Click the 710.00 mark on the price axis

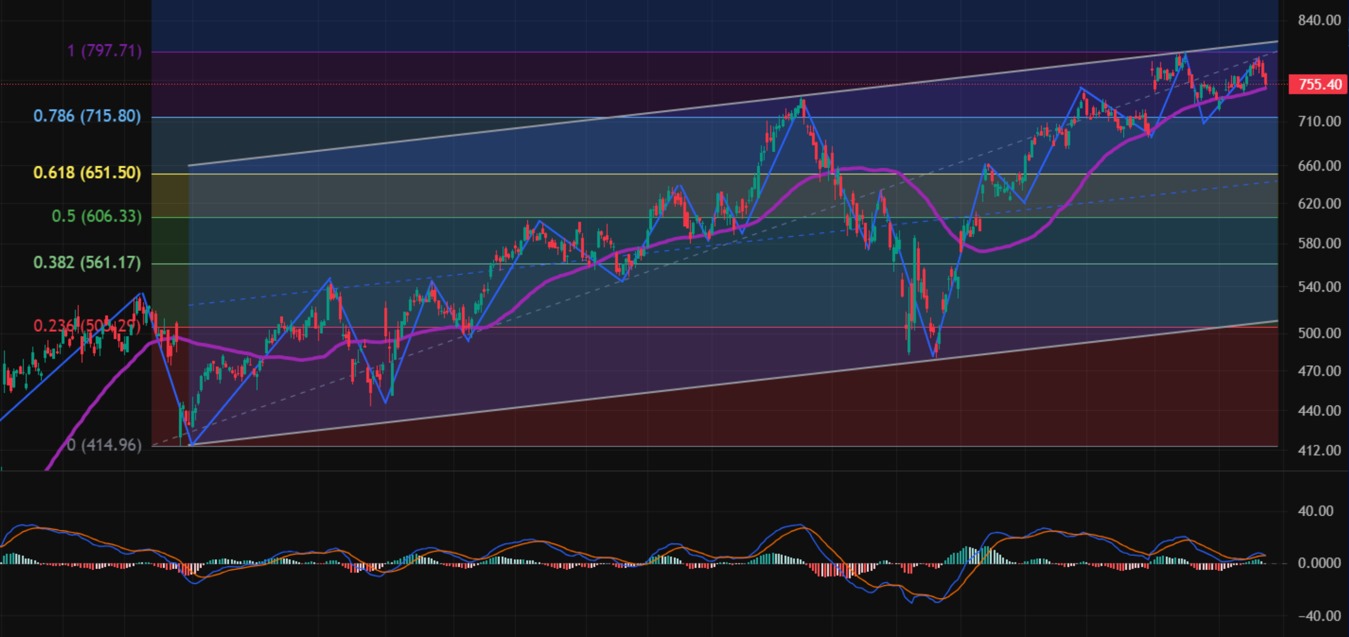click(1317, 121)
